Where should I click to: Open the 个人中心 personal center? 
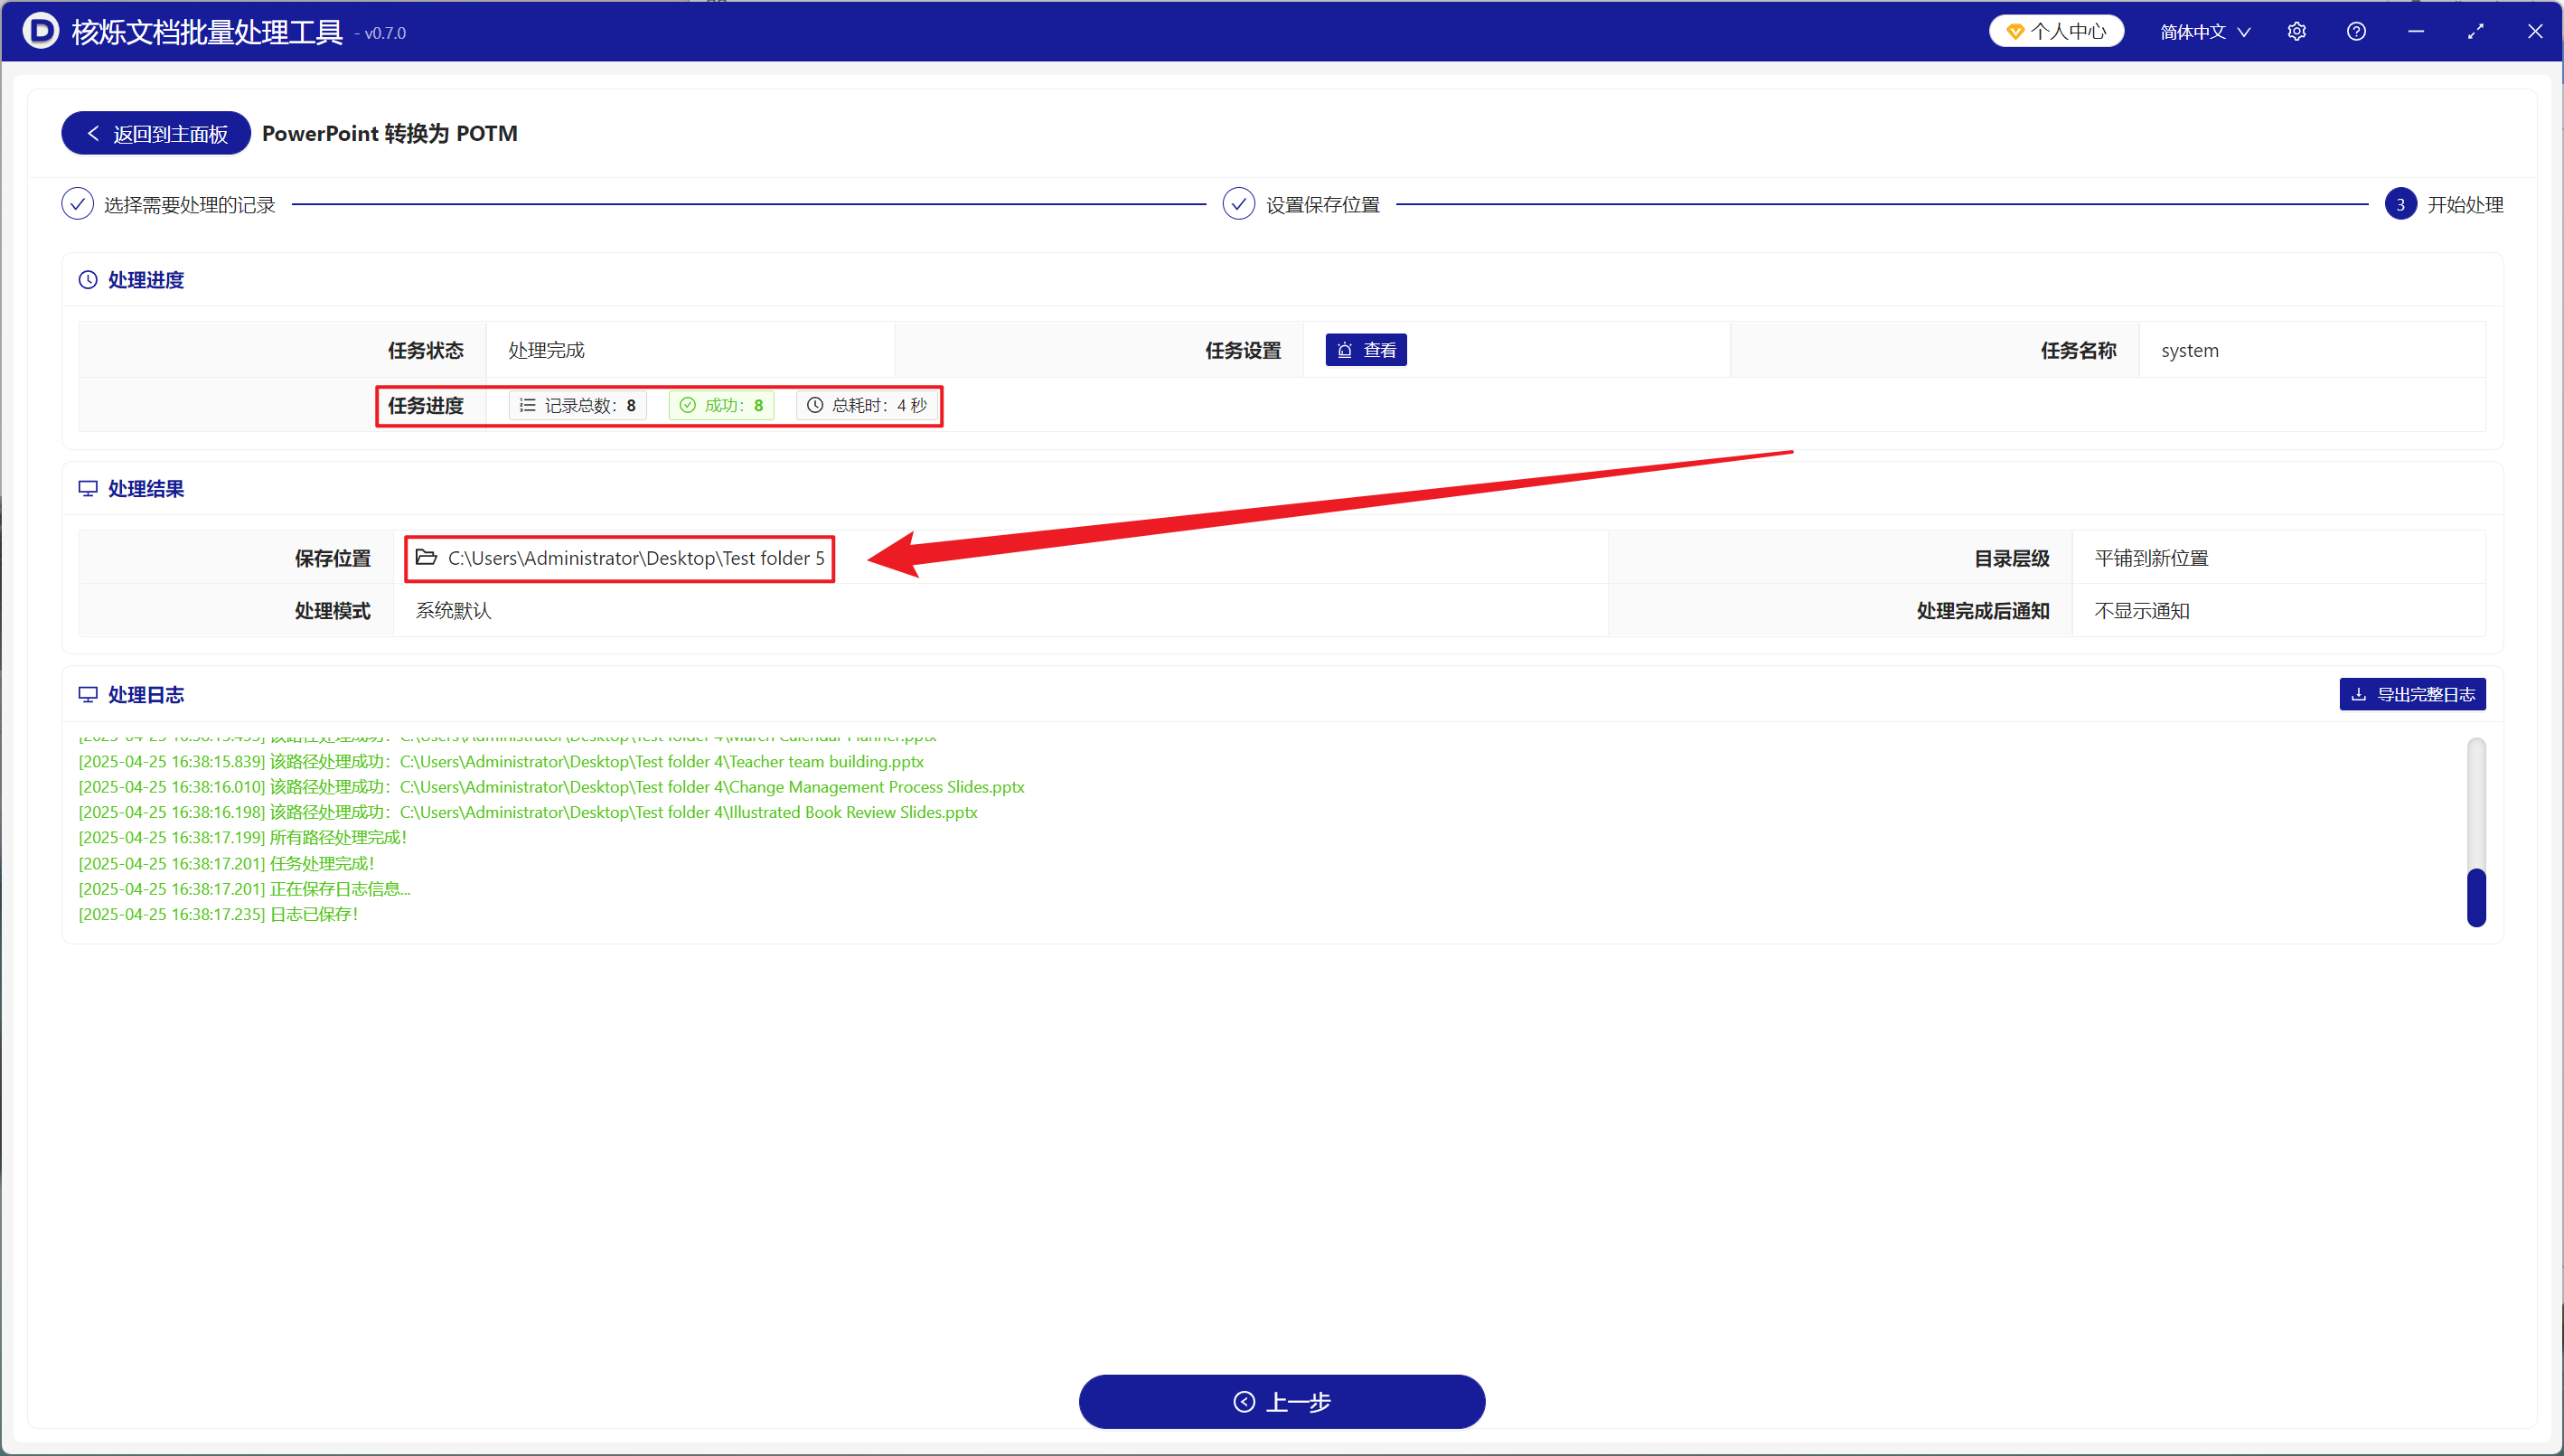coord(2056,31)
